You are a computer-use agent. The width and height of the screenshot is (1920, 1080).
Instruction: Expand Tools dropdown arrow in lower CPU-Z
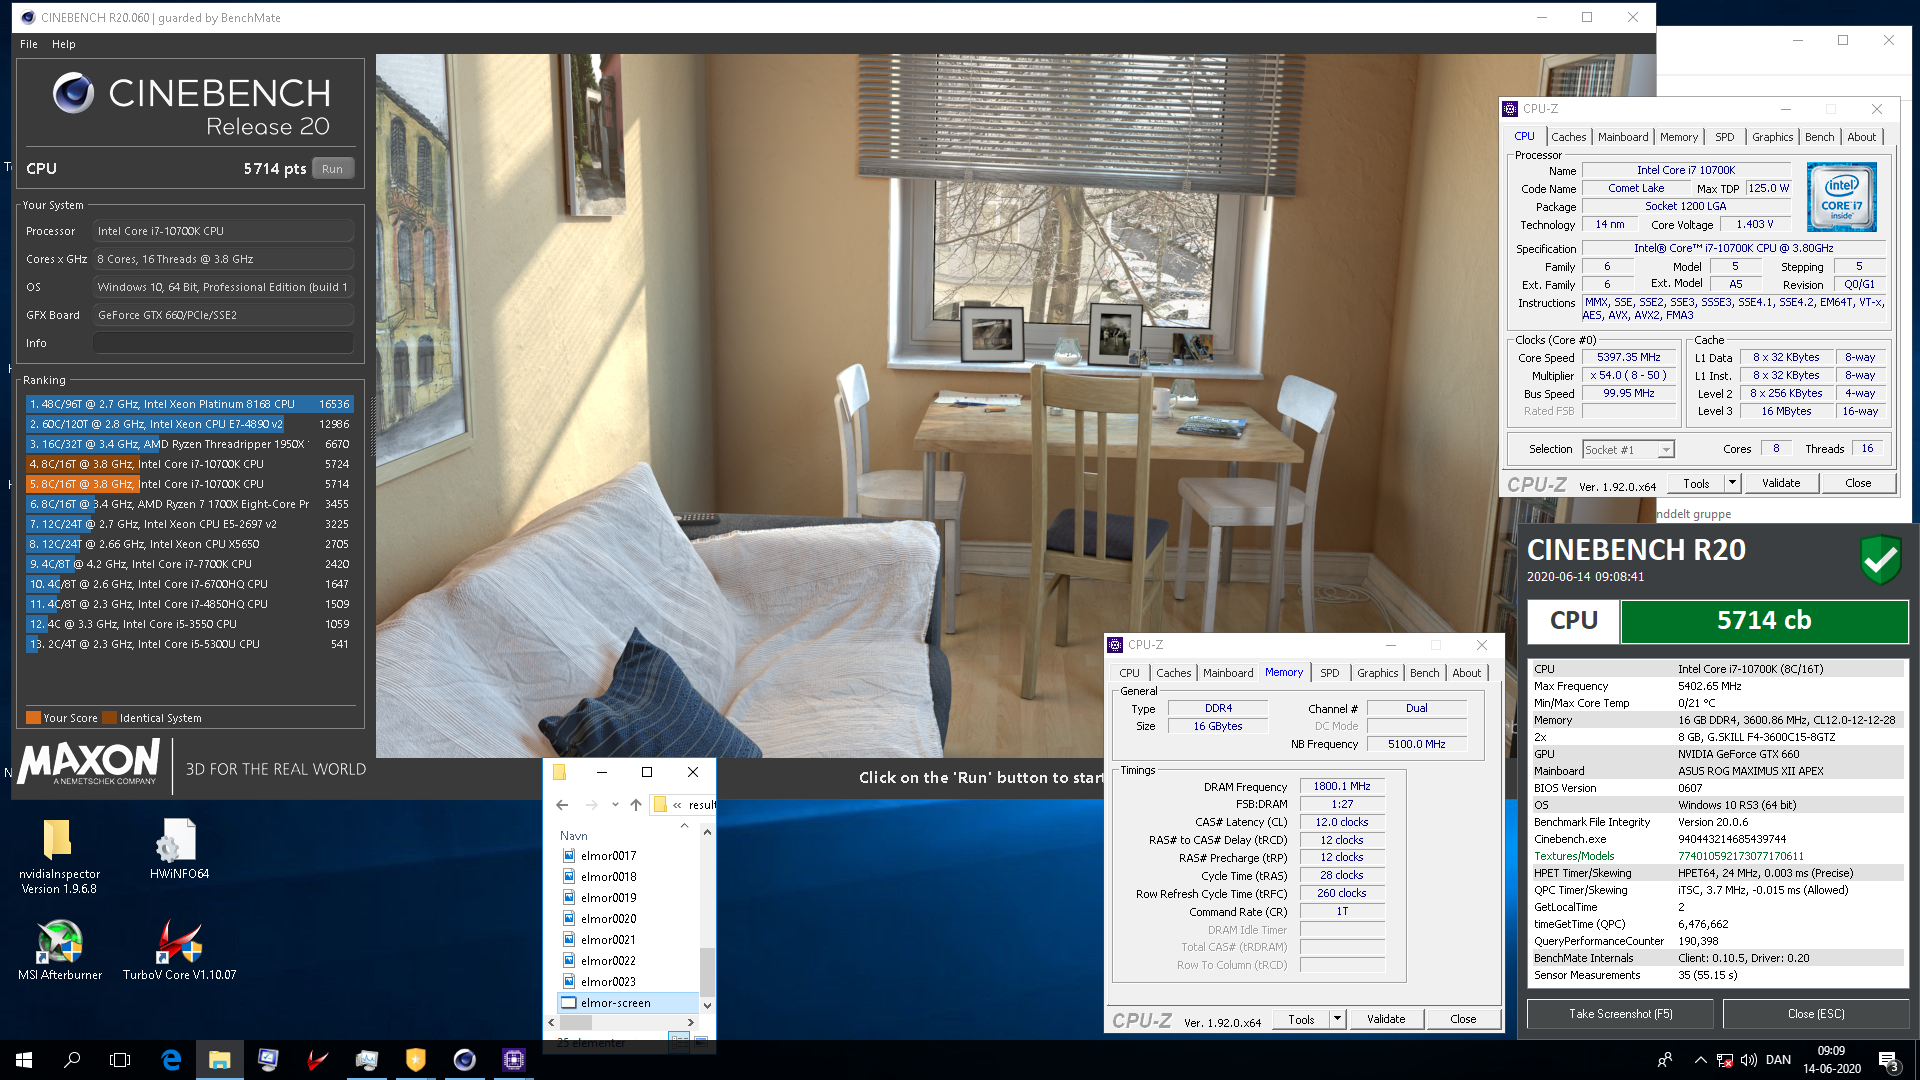tap(1338, 1019)
